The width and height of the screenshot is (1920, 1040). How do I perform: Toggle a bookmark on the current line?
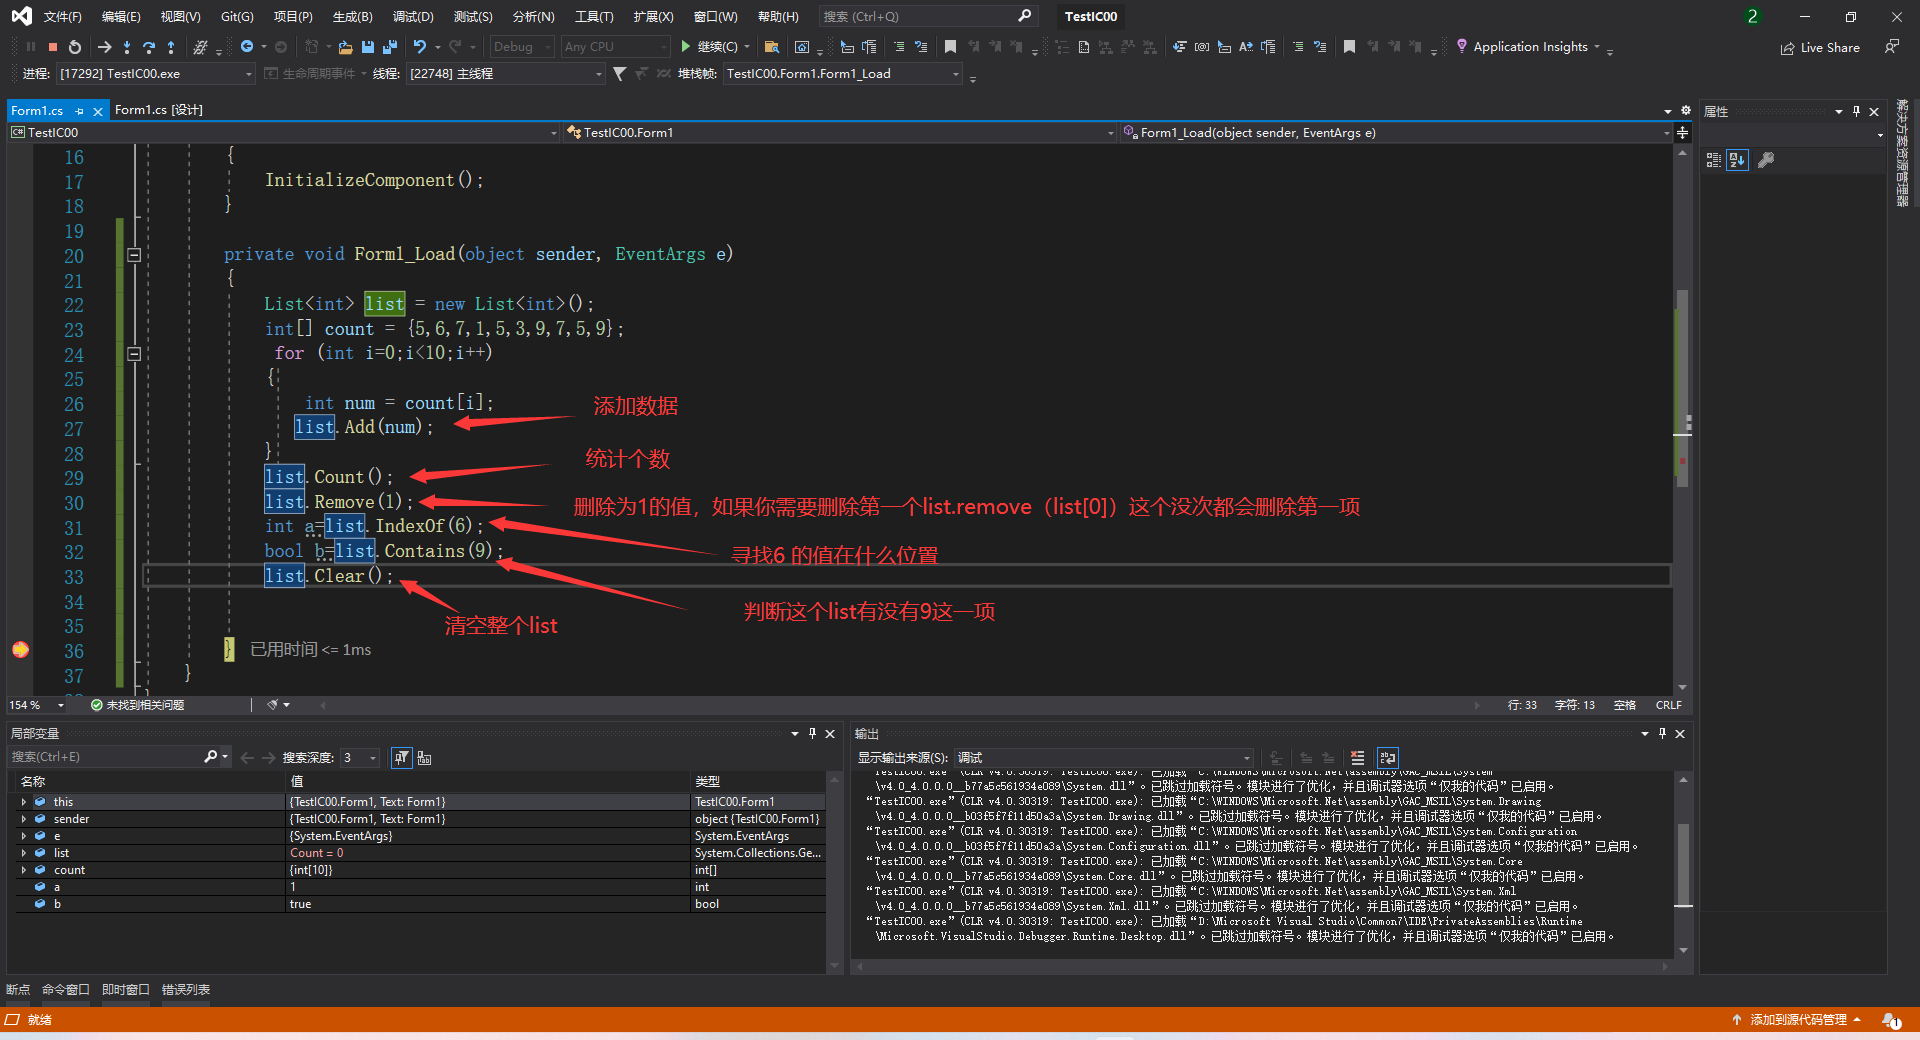pyautogui.click(x=950, y=47)
